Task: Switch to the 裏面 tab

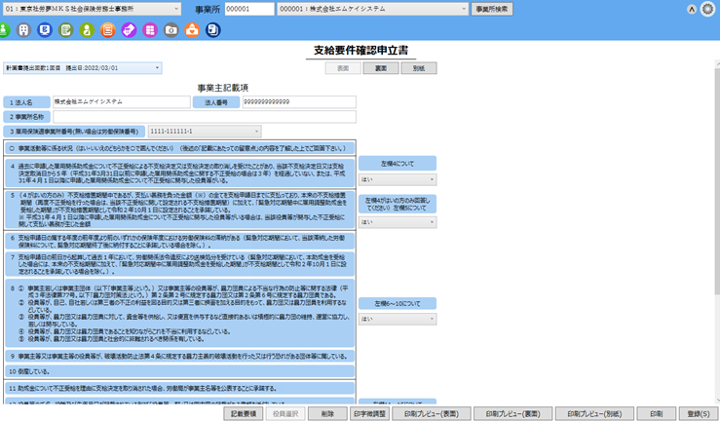Action: click(x=381, y=68)
